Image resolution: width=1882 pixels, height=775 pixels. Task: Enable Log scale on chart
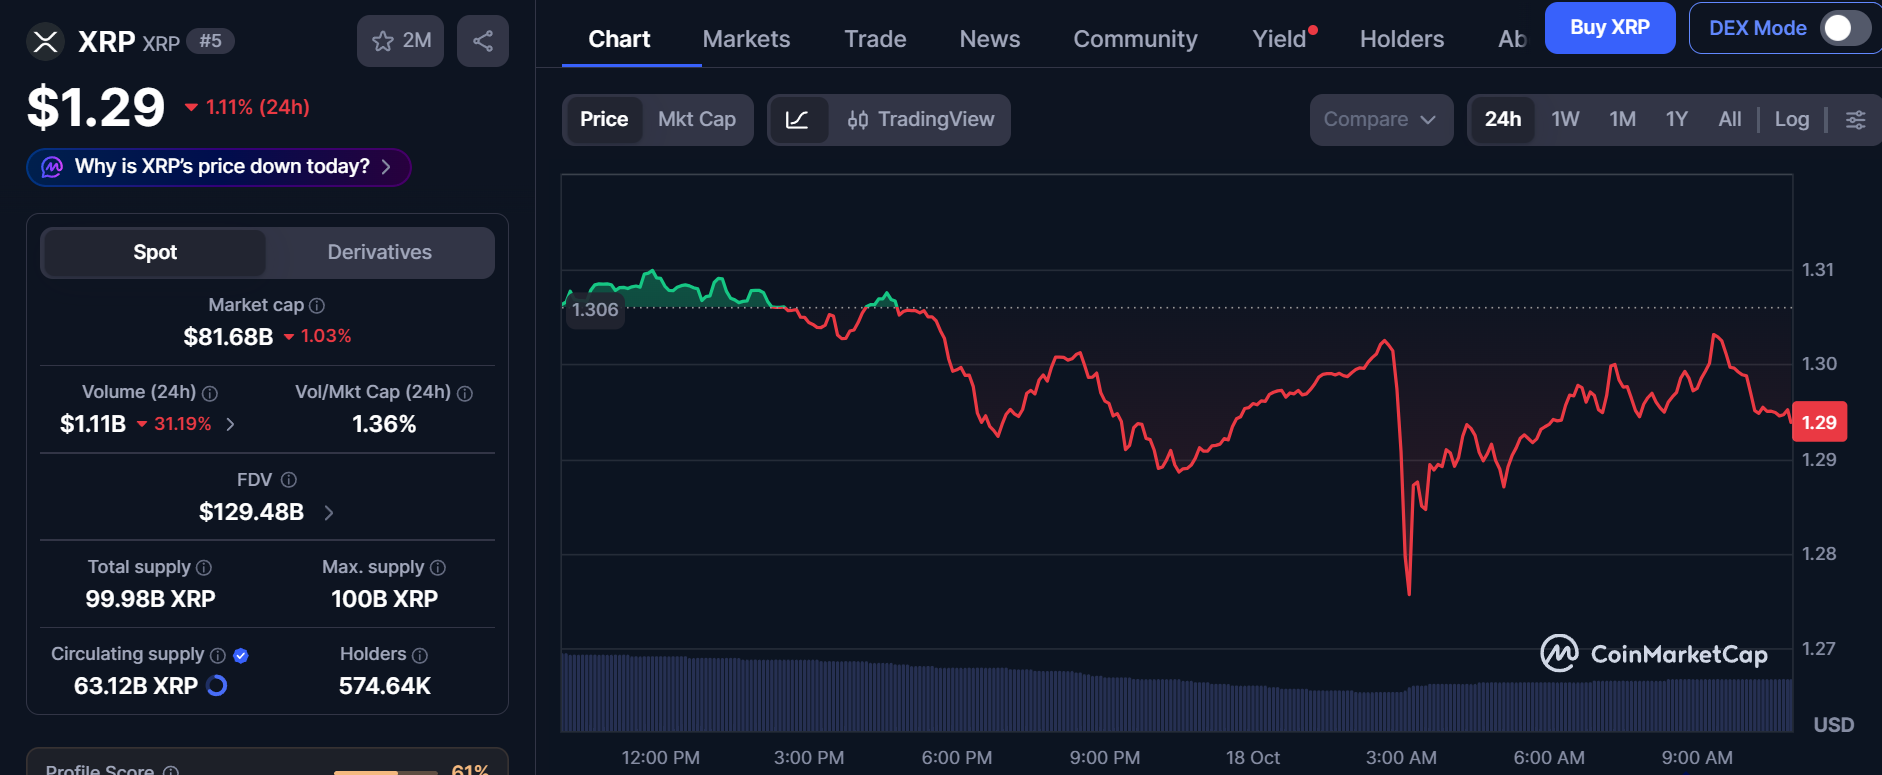1792,120
